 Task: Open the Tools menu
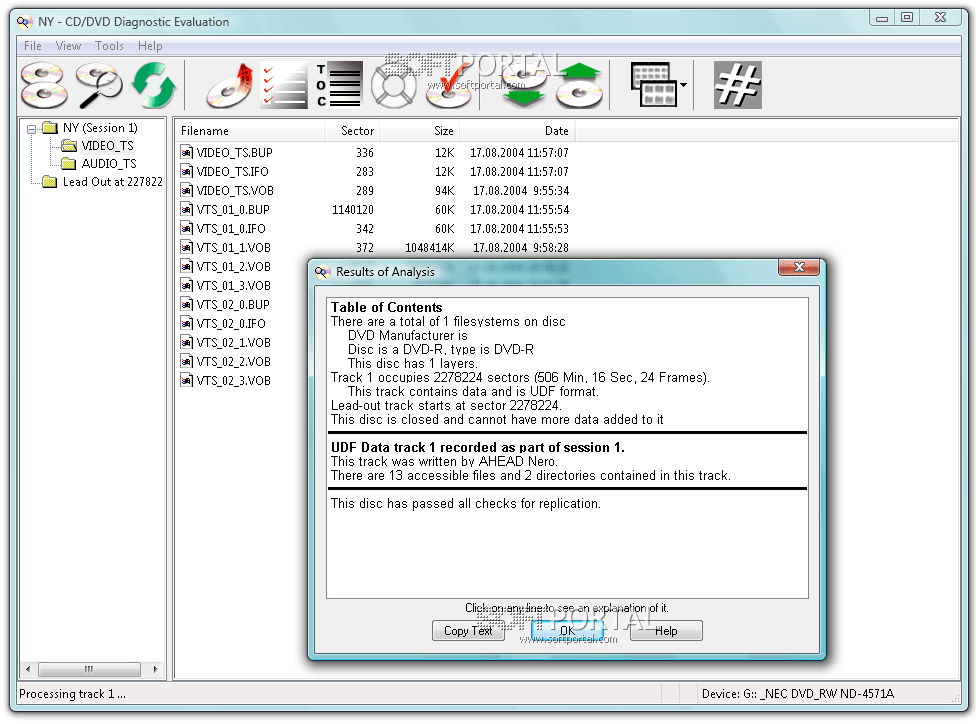pos(110,45)
